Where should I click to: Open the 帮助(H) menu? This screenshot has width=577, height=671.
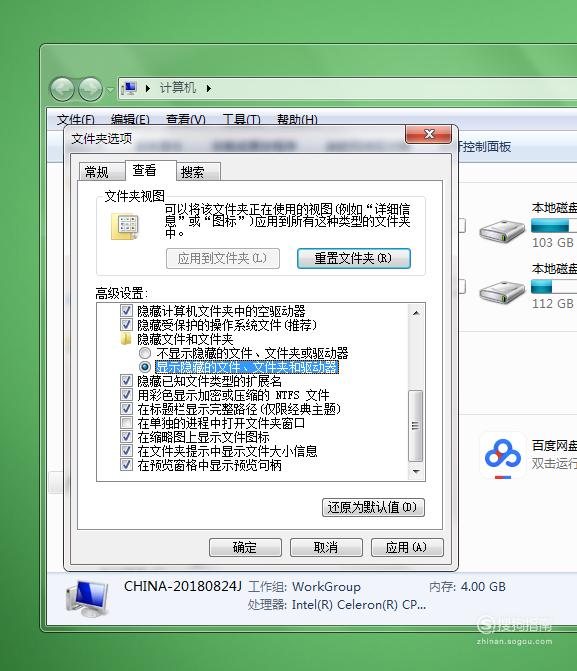tap(297, 119)
